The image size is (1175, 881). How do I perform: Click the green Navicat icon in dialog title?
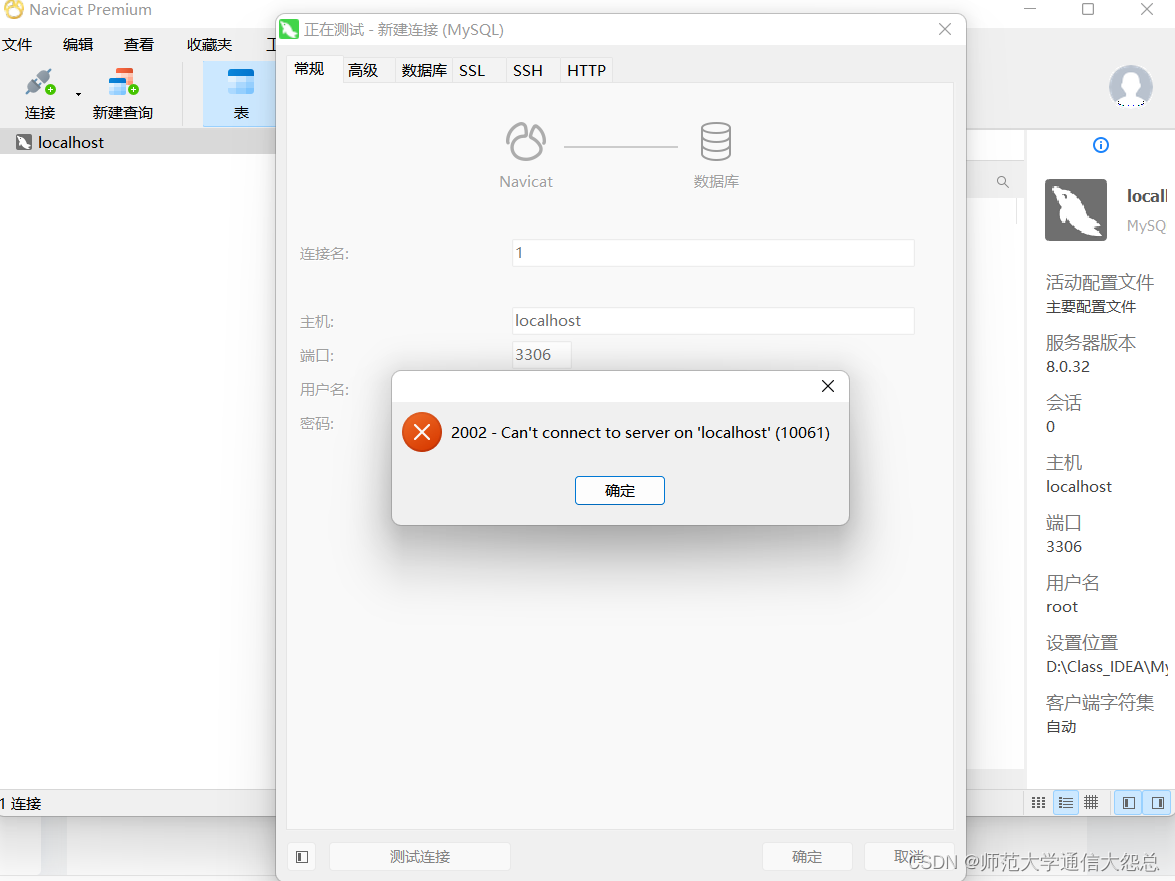click(289, 29)
